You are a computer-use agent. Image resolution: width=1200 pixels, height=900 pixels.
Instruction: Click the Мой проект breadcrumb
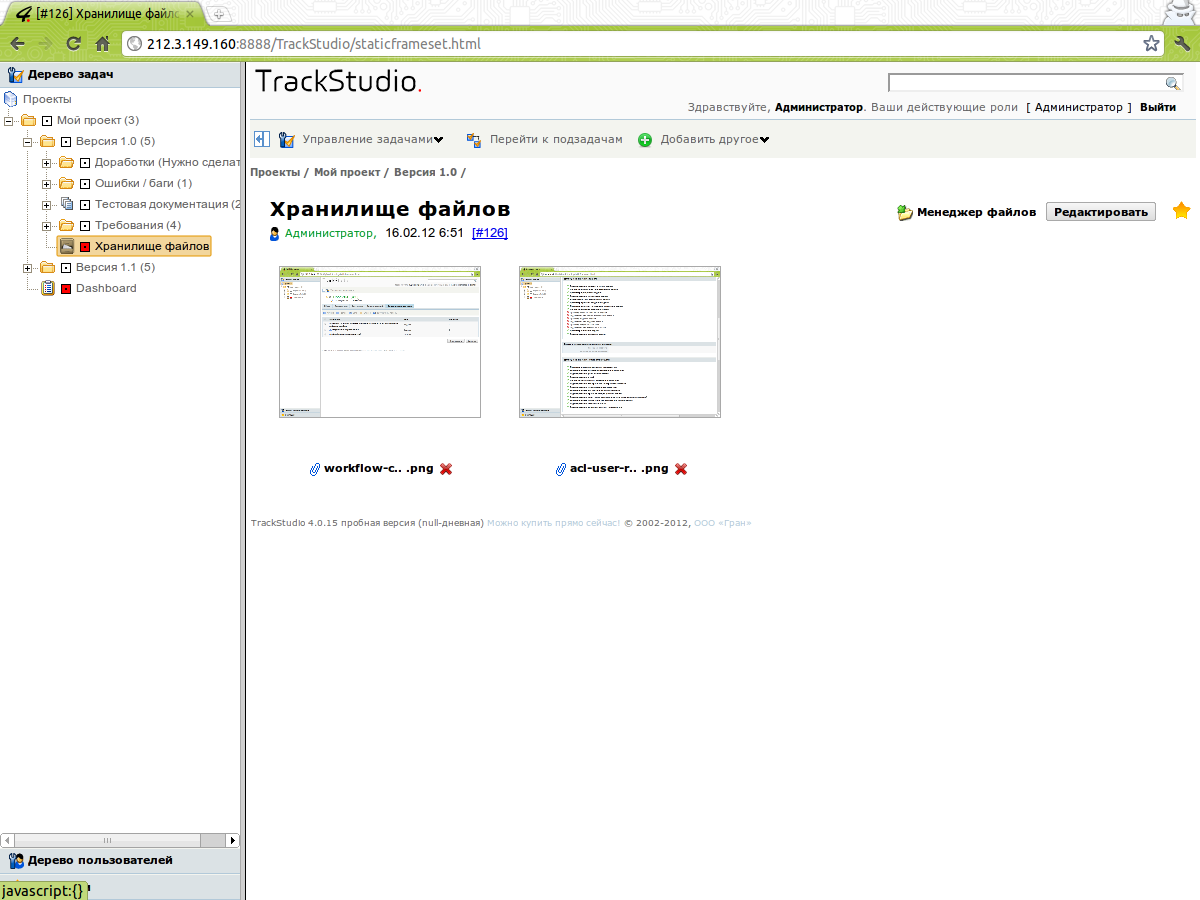(x=347, y=172)
